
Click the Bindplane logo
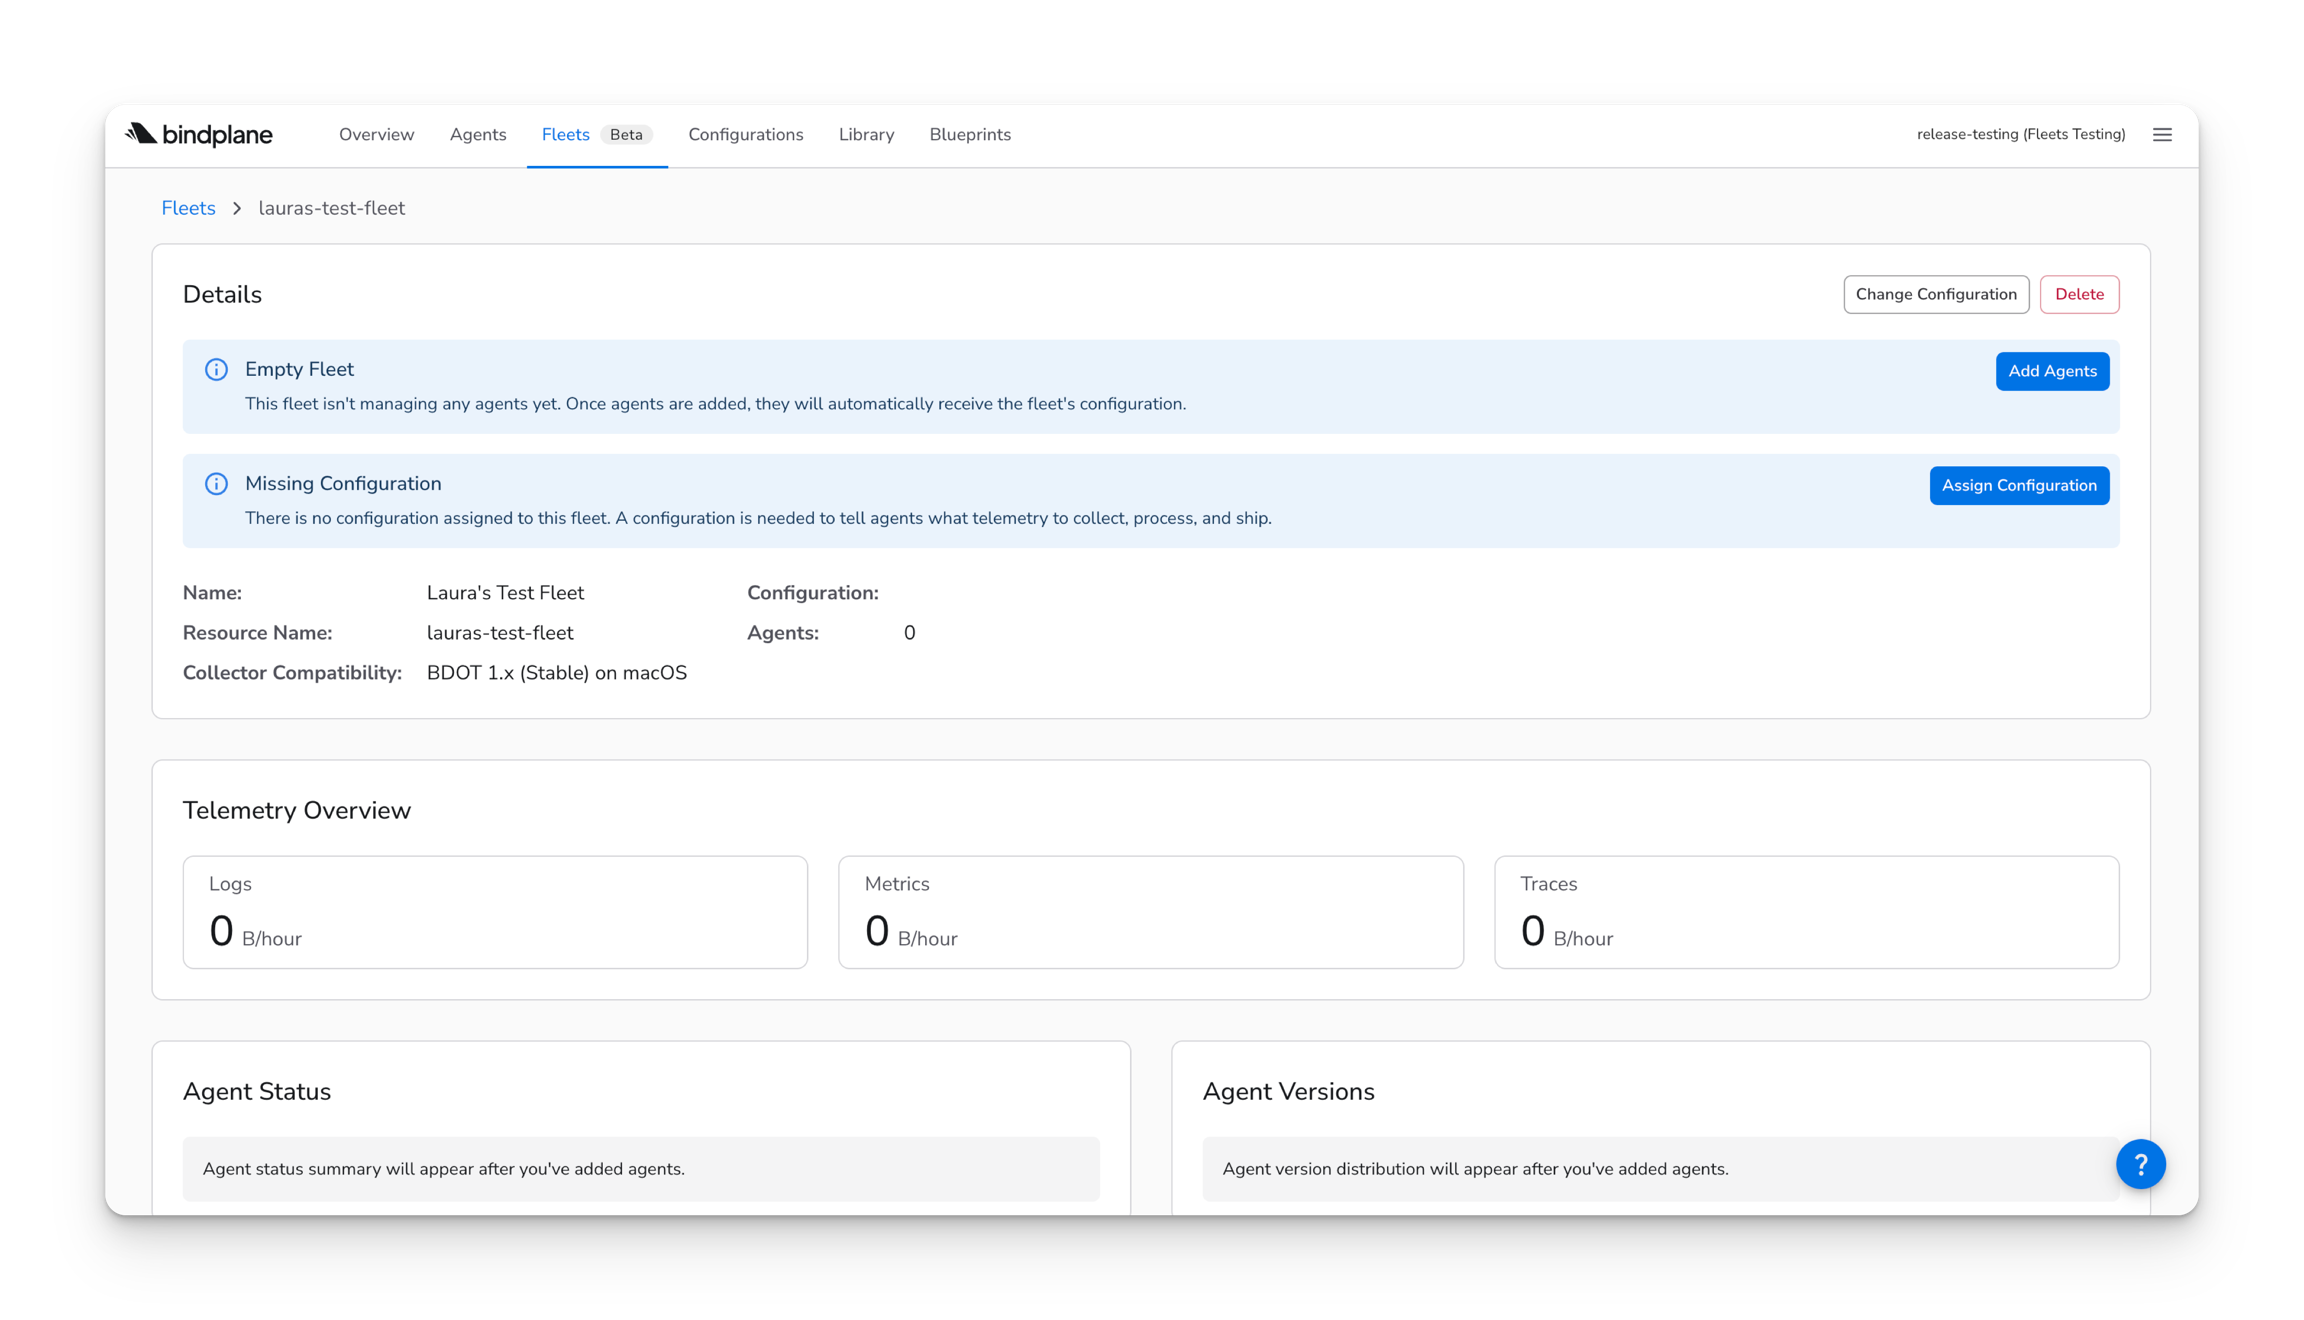(198, 134)
